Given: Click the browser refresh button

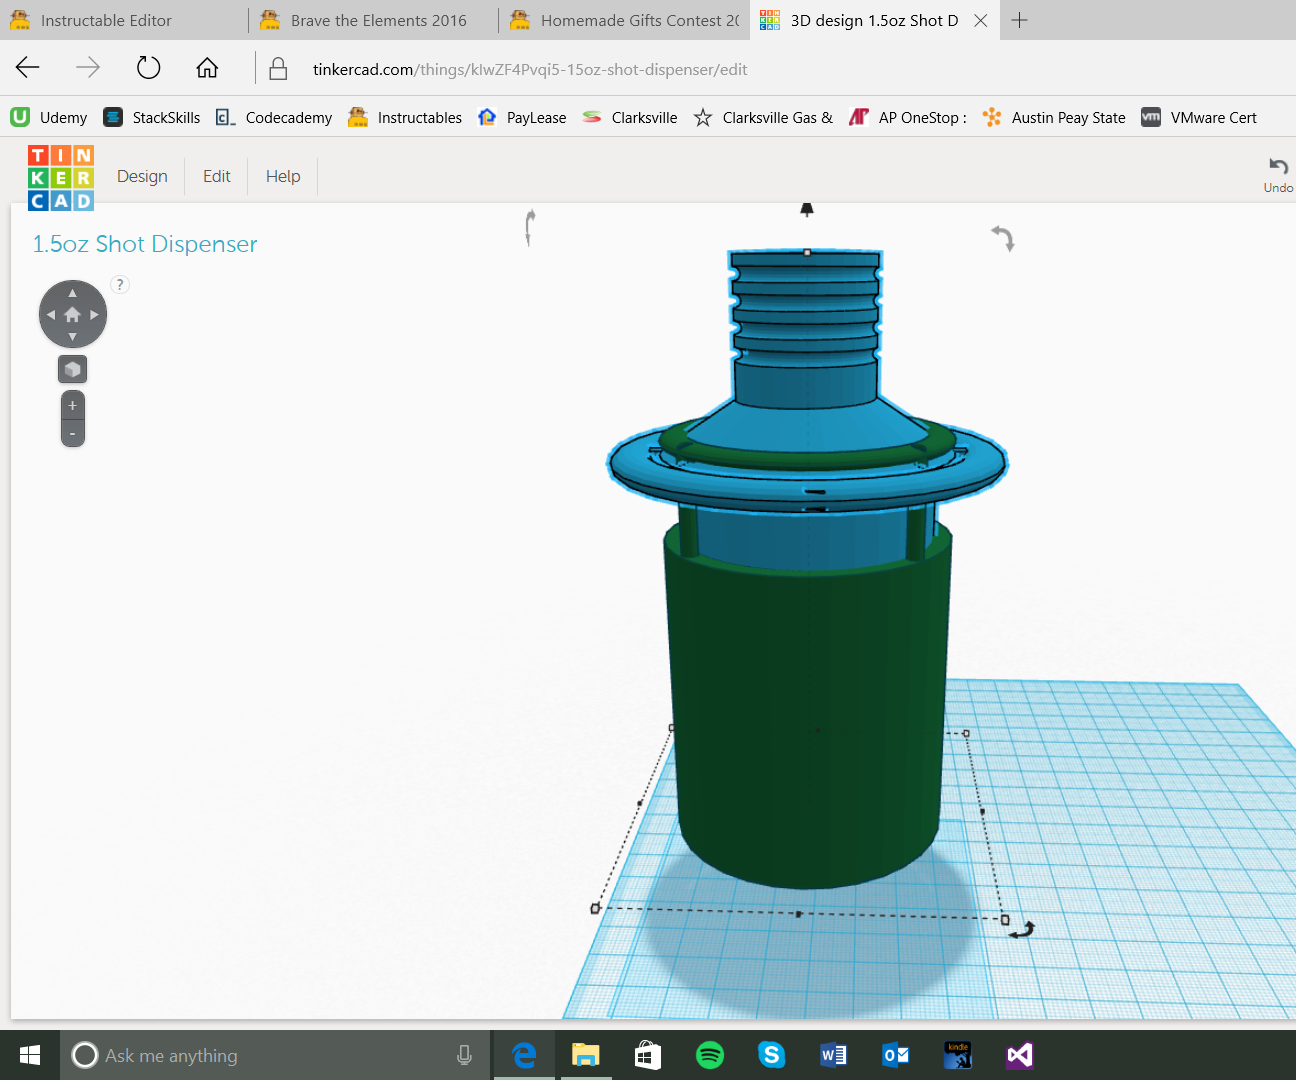Looking at the screenshot, I should tap(148, 68).
